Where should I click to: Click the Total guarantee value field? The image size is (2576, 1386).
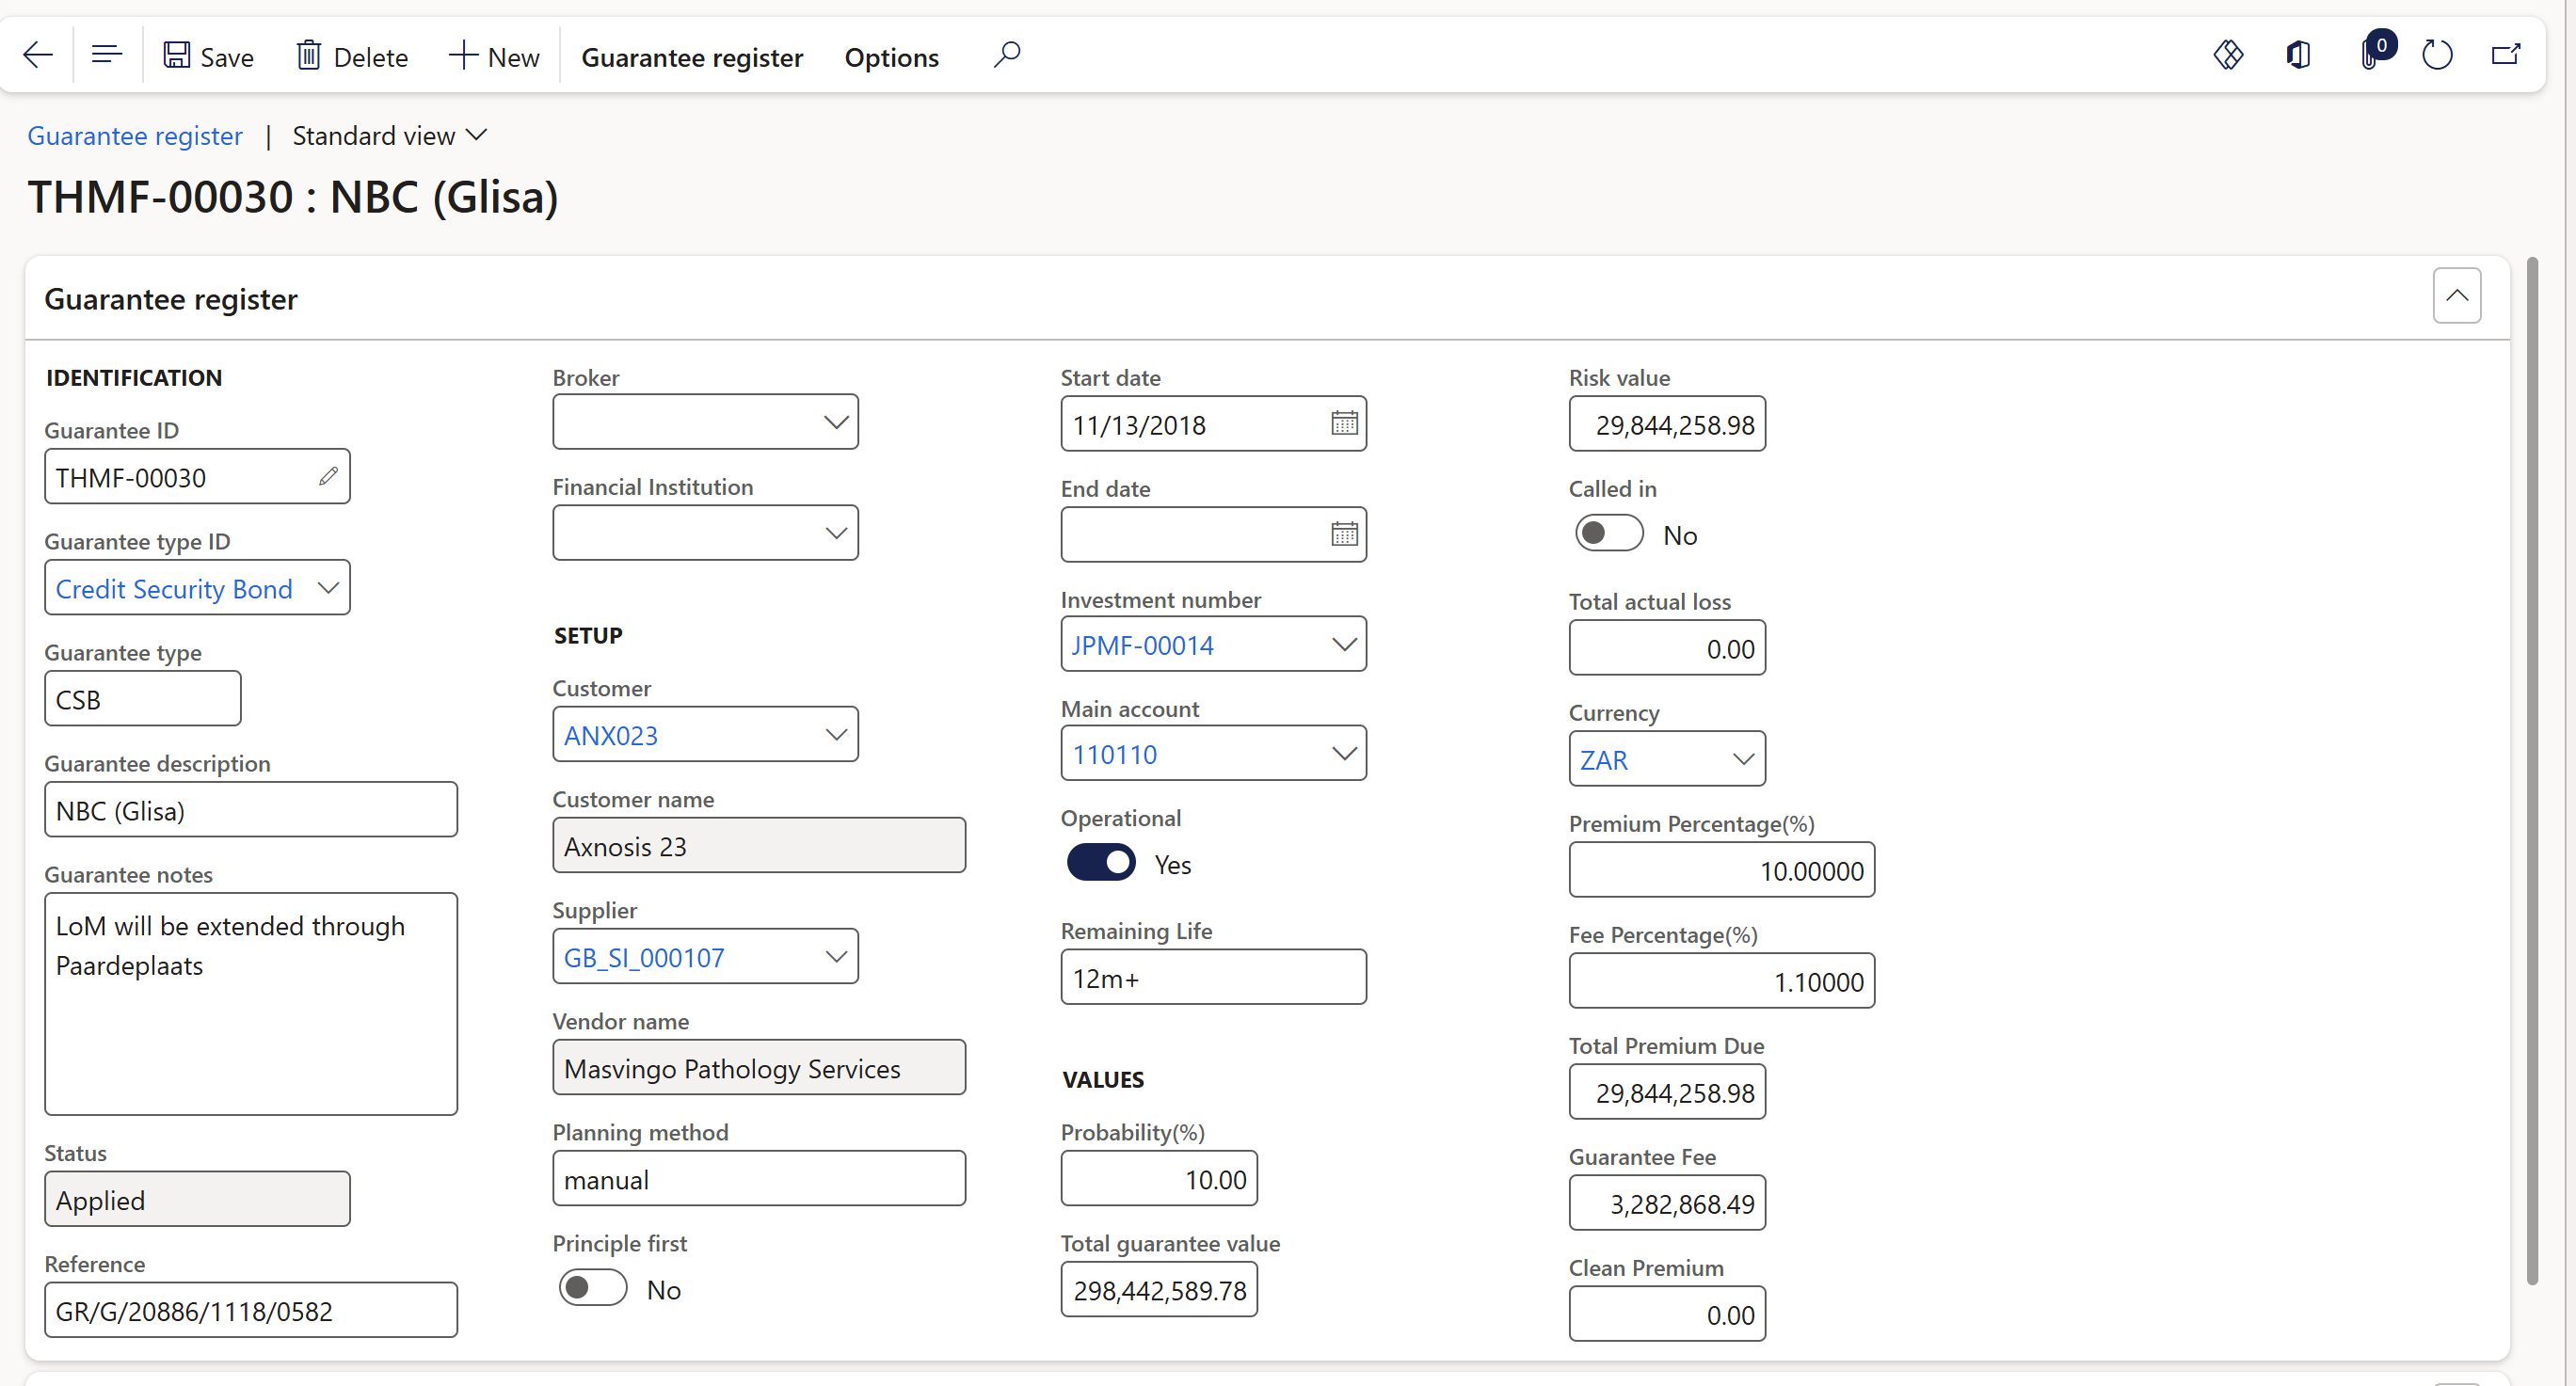click(1159, 1290)
